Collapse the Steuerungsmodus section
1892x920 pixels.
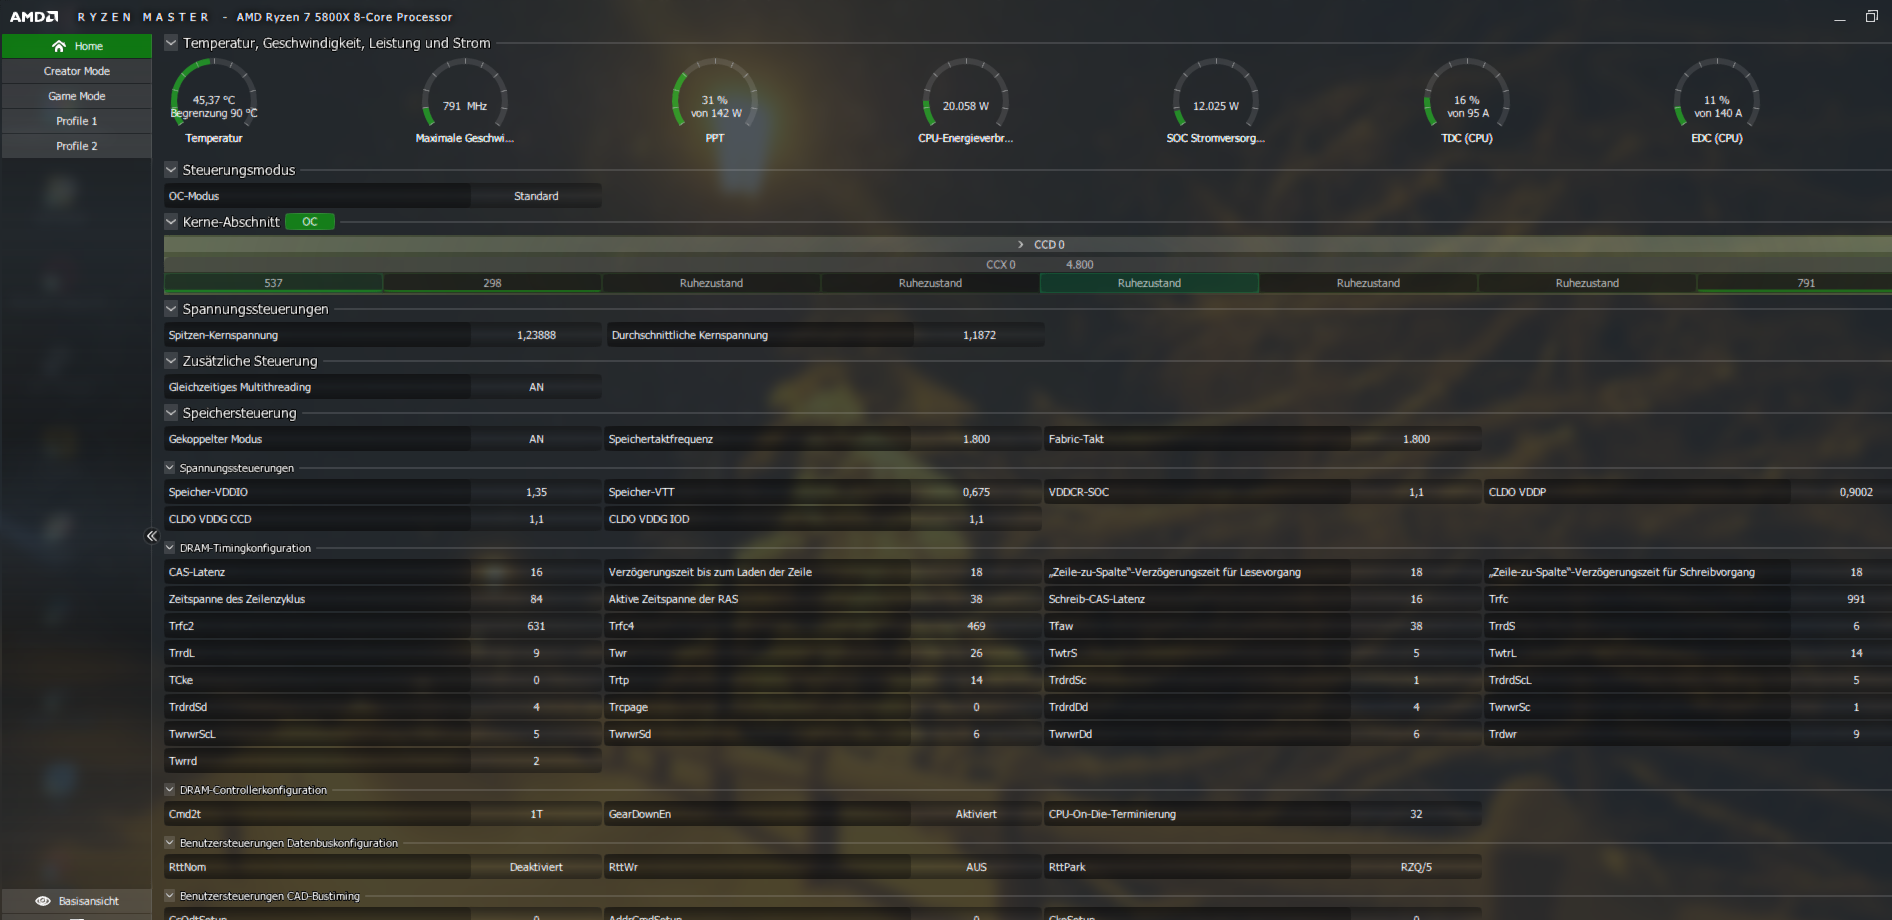point(171,170)
